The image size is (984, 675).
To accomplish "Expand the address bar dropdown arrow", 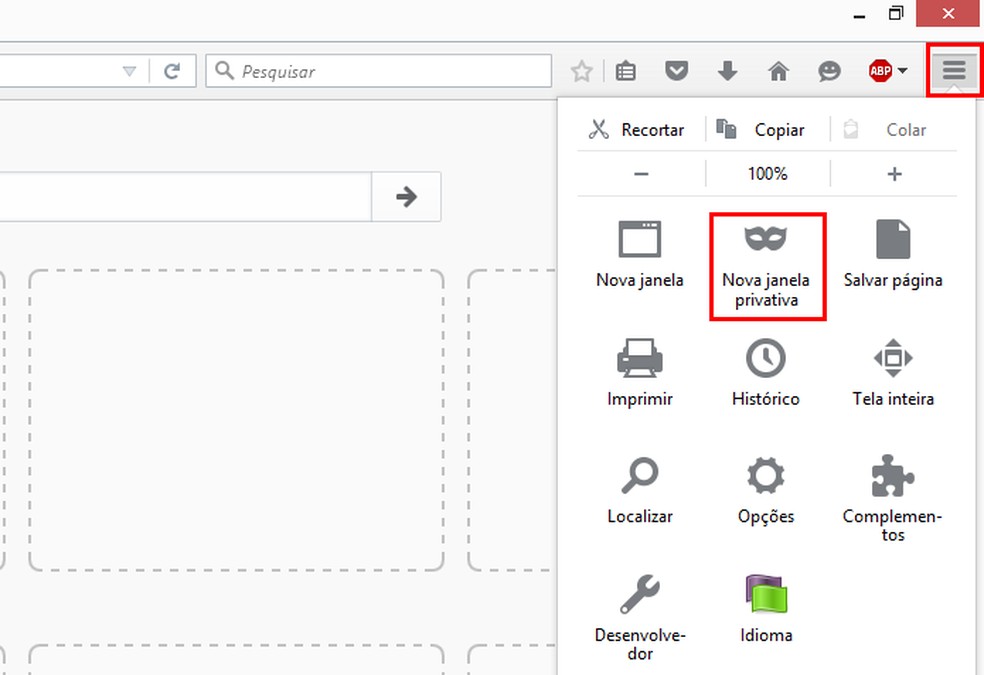I will pos(130,71).
